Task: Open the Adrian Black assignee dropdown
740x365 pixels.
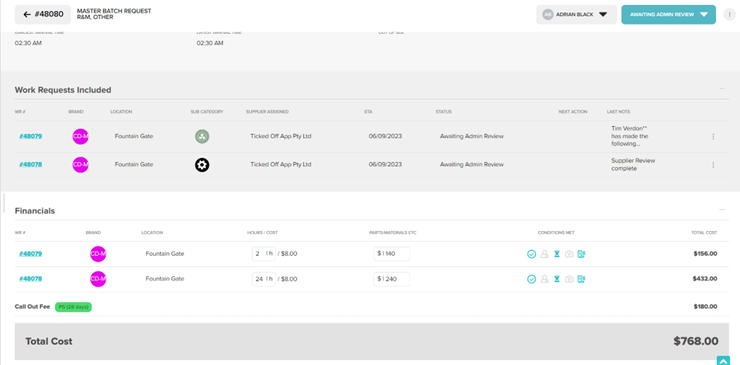Action: [576, 15]
